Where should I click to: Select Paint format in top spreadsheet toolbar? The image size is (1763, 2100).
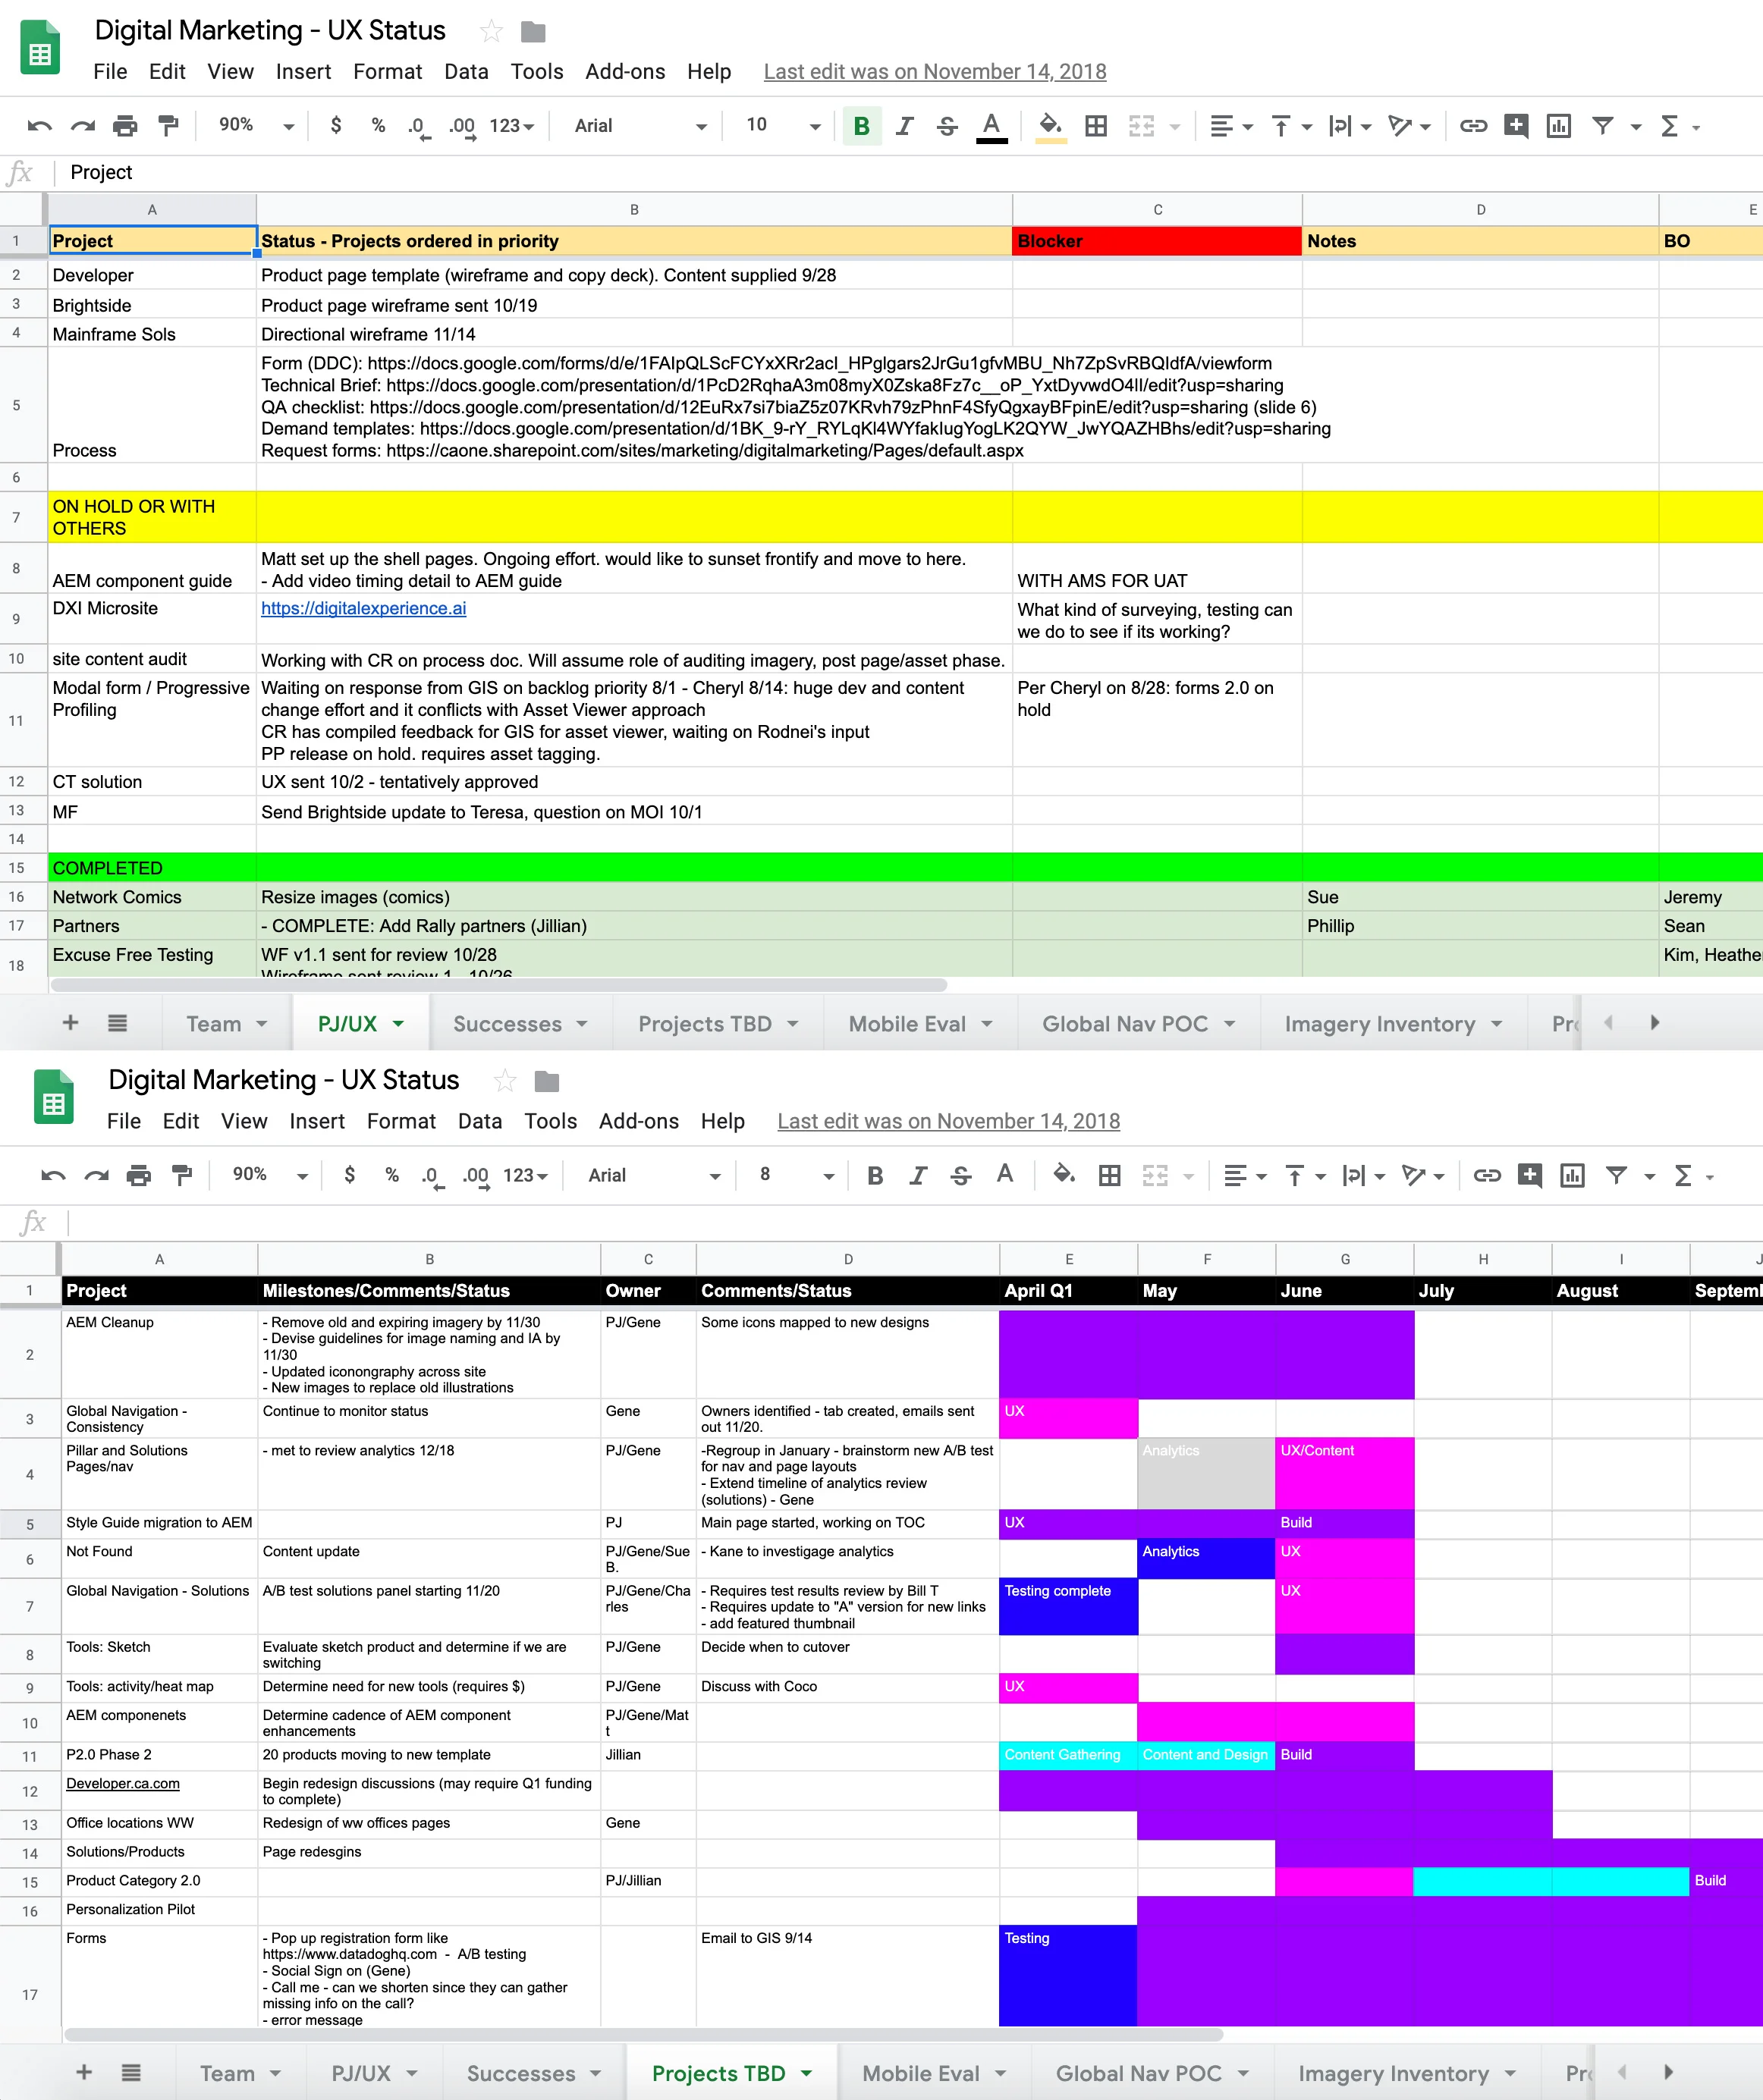click(x=168, y=126)
